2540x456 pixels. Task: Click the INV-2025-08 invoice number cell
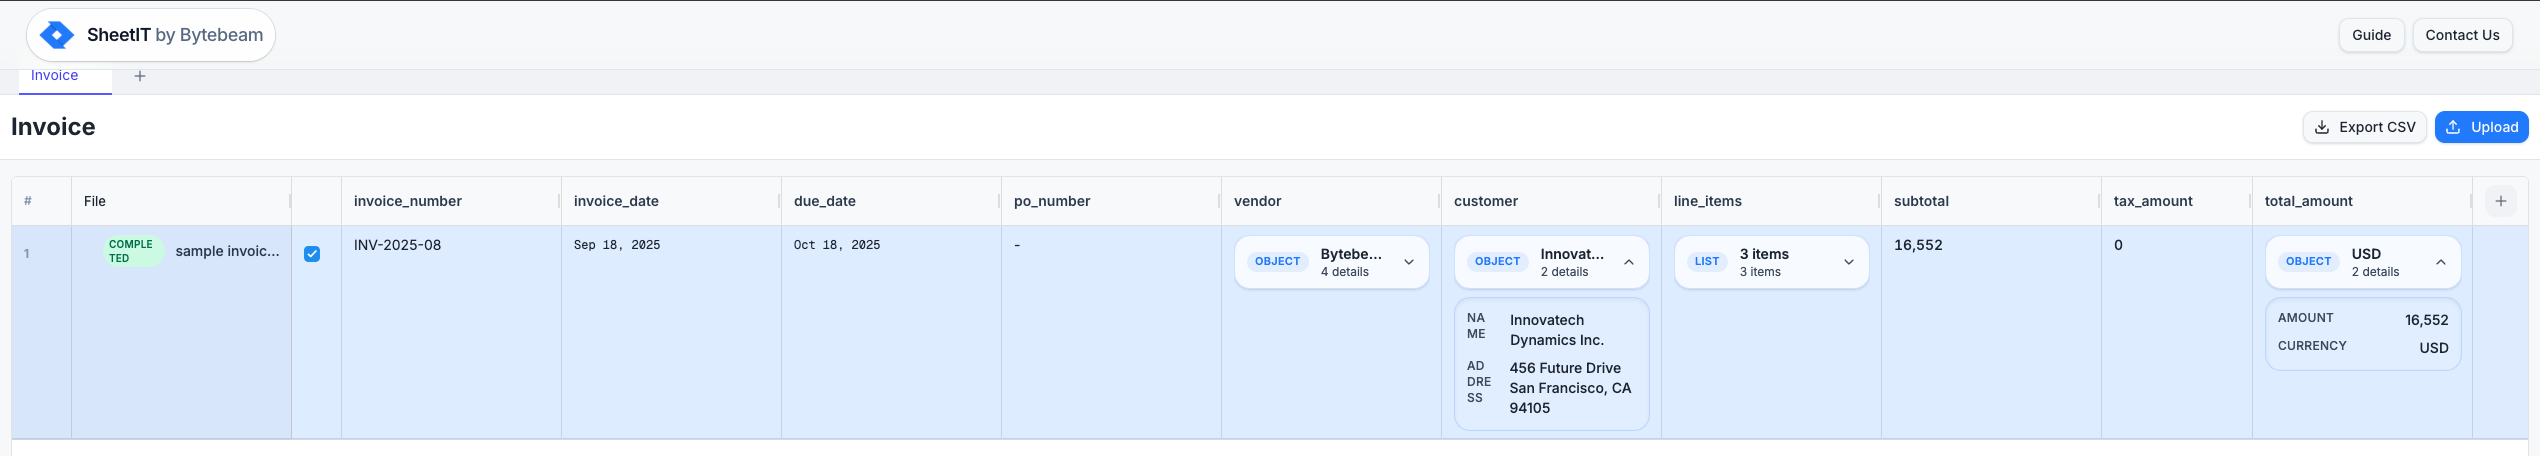coord(397,245)
